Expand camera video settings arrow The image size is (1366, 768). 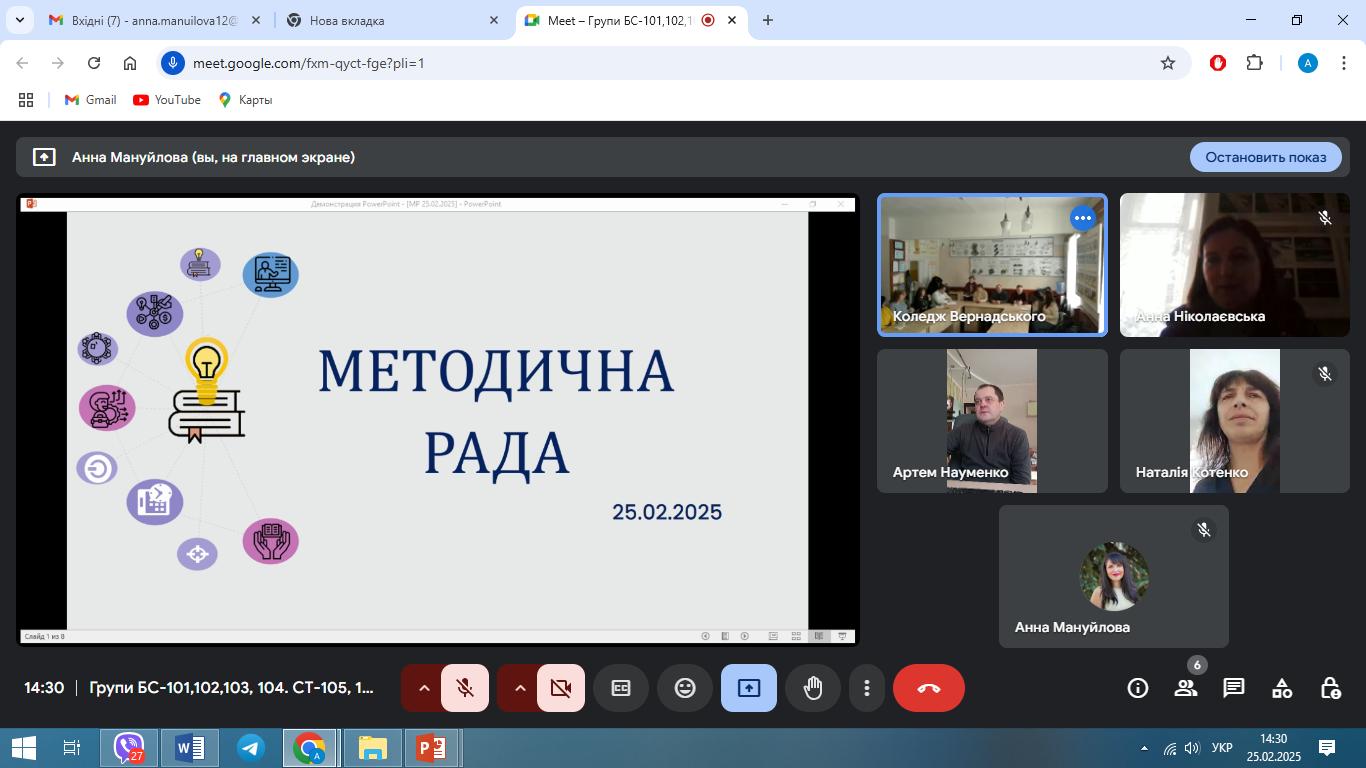[520, 688]
